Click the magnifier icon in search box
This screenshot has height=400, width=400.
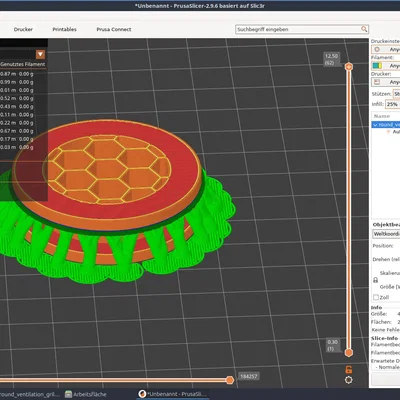tap(364, 29)
